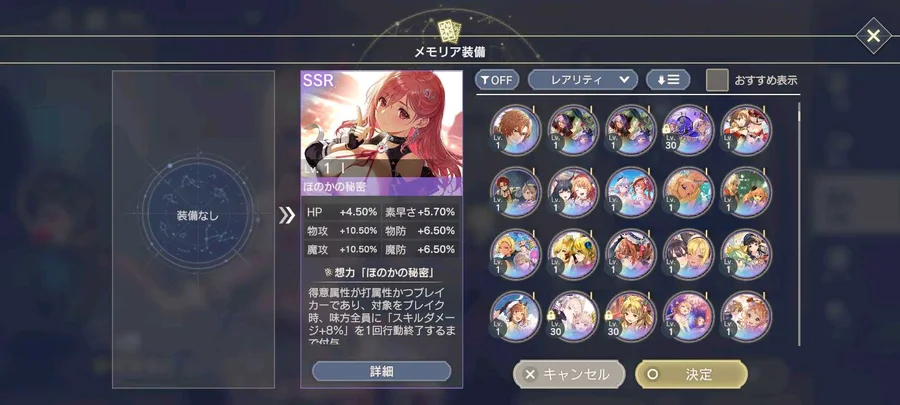Click the 装備なし empty equipment slot
This screenshot has width=900, height=405.
pos(197,216)
